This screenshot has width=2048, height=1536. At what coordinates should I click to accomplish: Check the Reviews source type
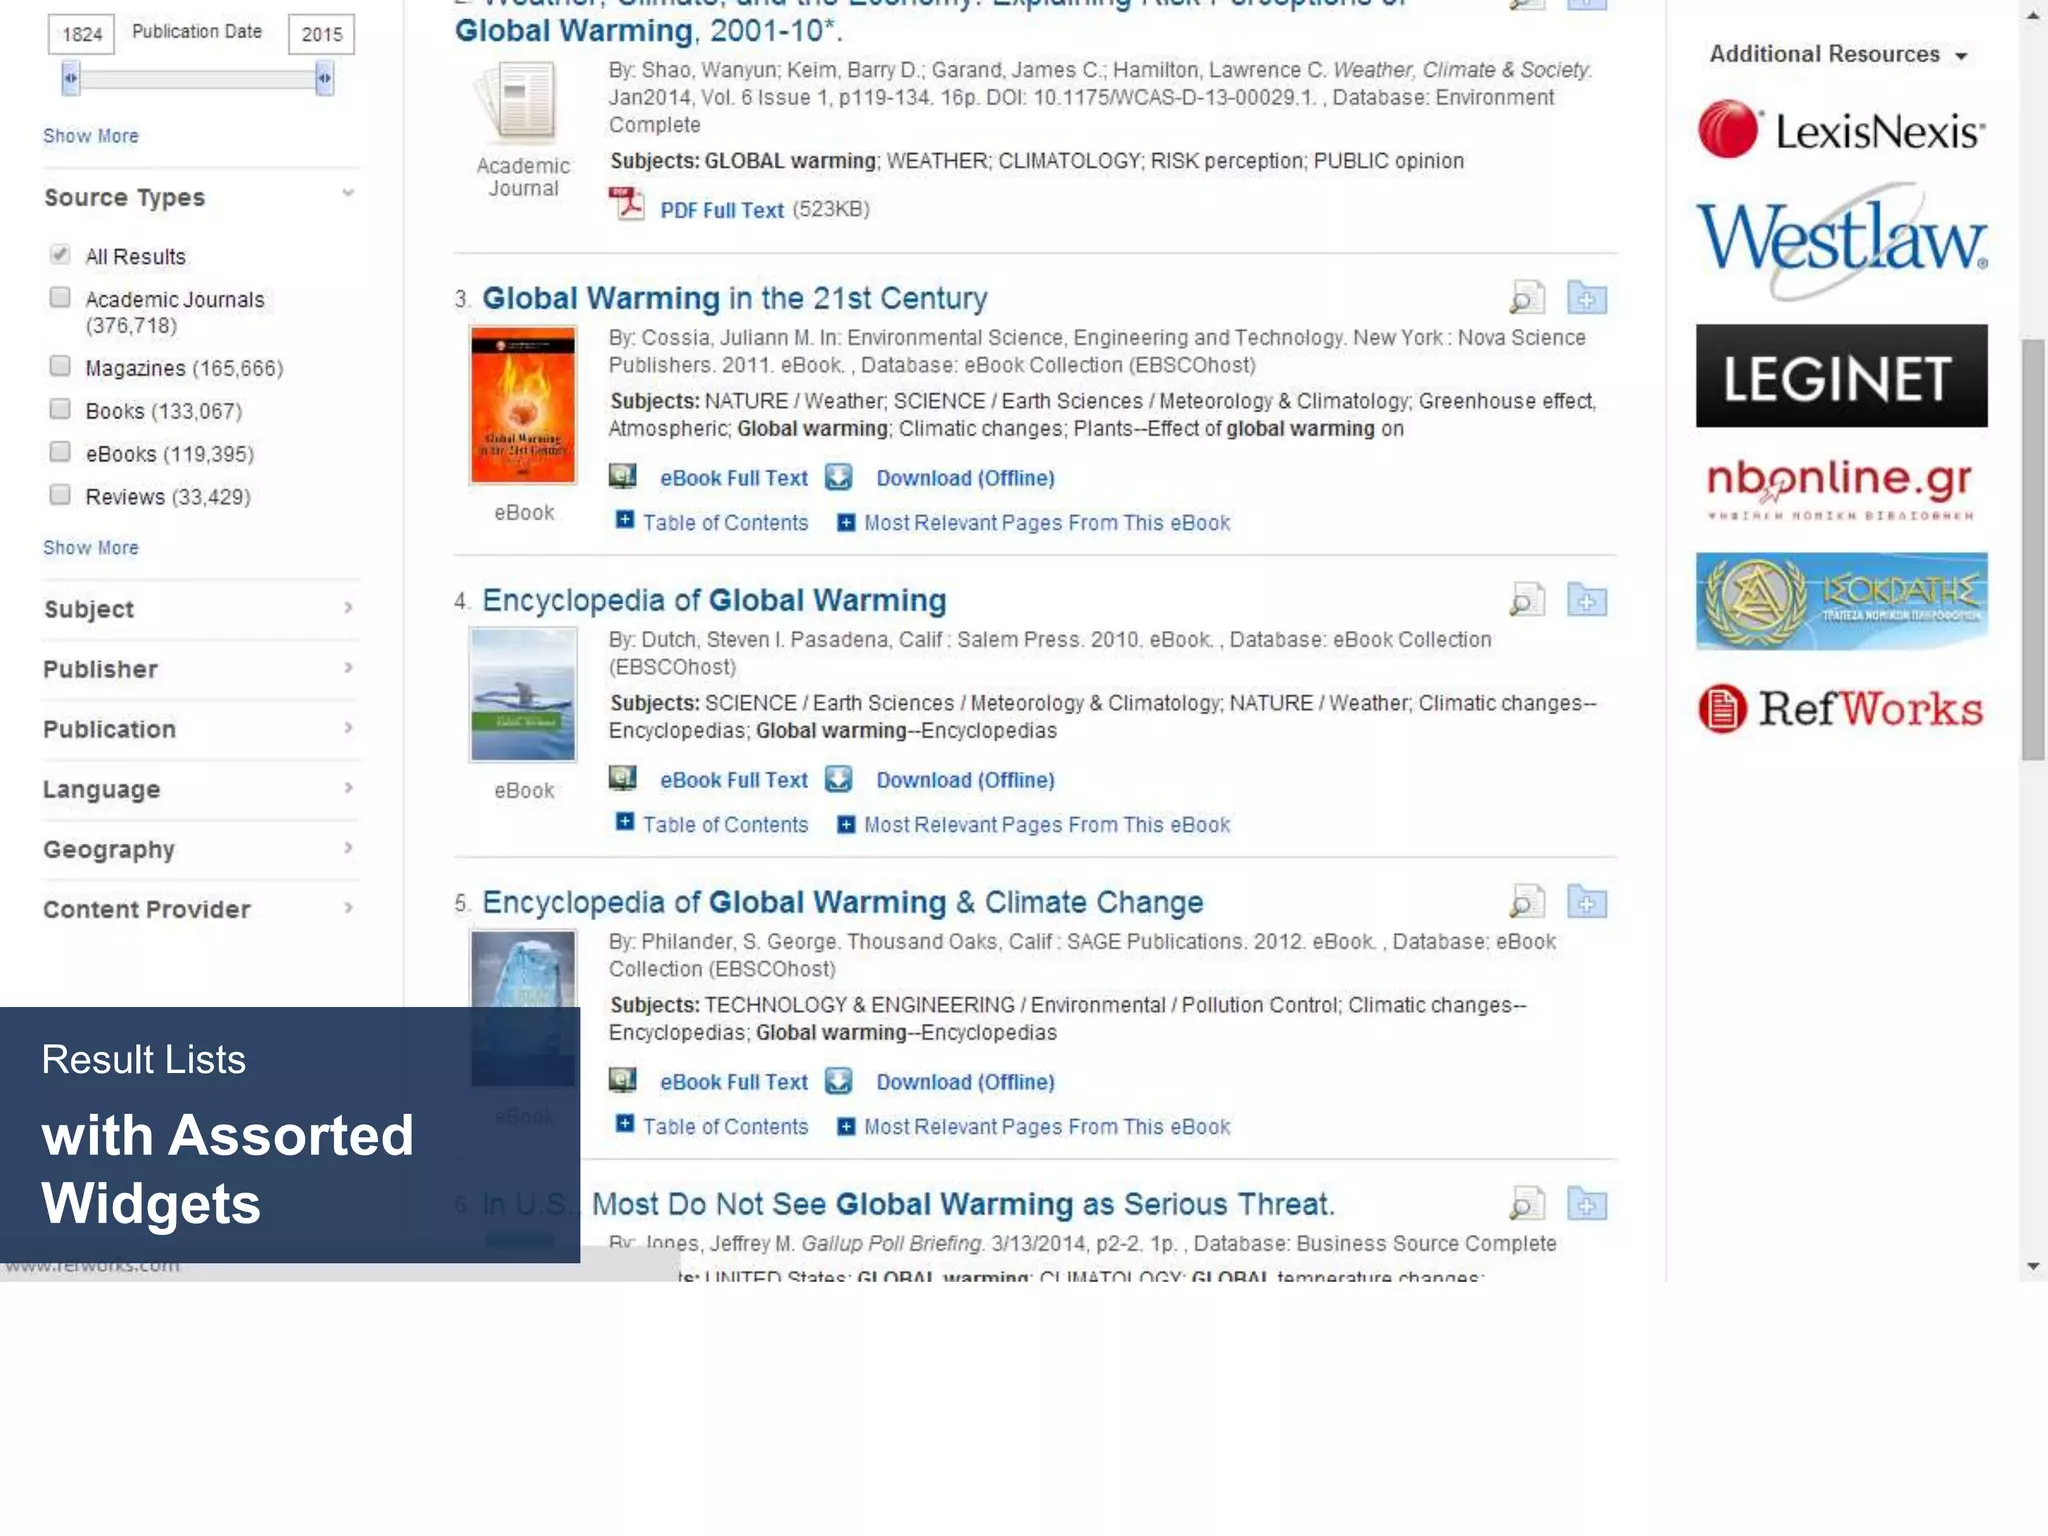pos(60,495)
